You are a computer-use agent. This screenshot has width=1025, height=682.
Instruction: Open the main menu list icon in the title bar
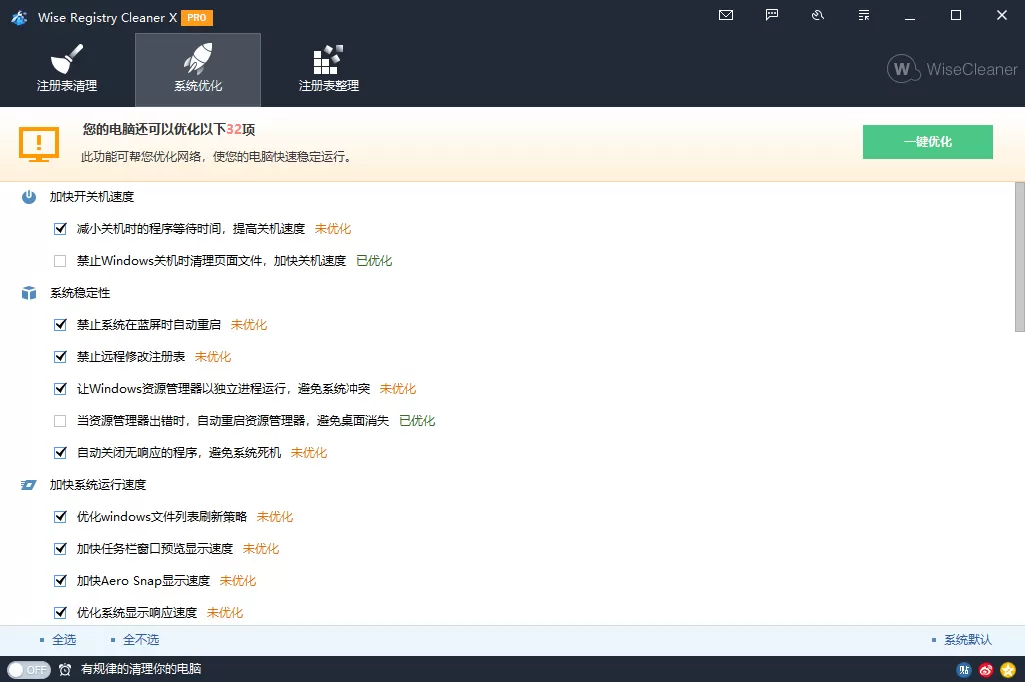(x=863, y=15)
